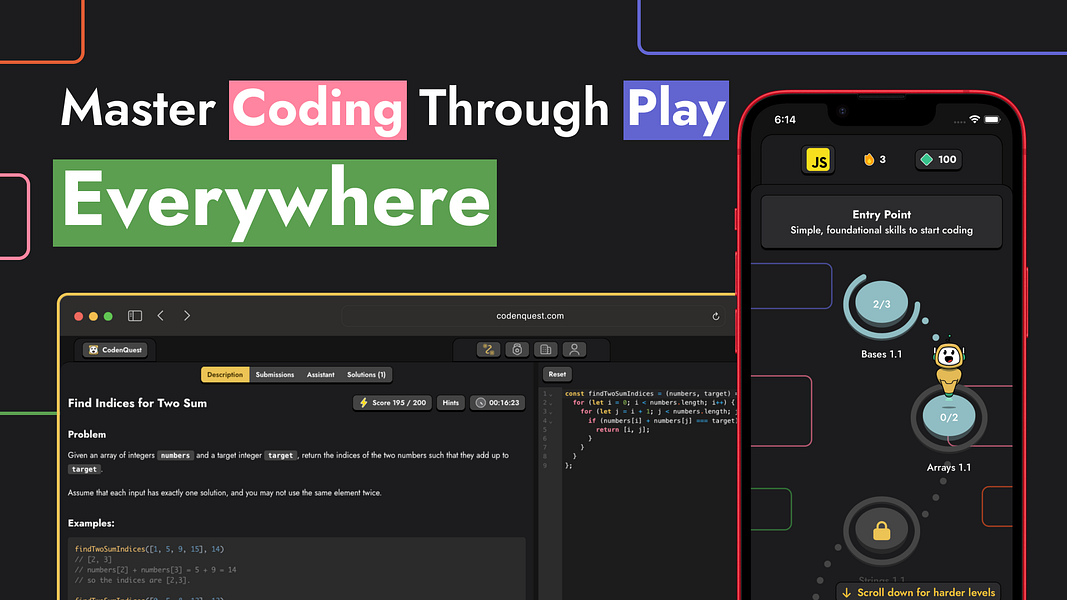Open the Assistant tab
The width and height of the screenshot is (1067, 600).
pos(320,373)
